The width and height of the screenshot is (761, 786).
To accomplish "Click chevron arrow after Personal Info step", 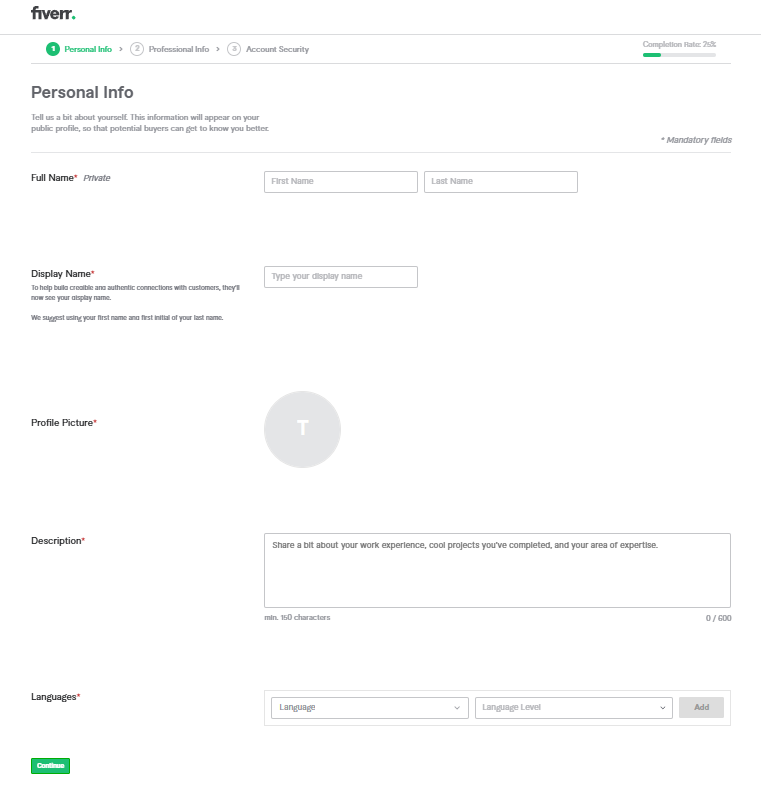I will (121, 49).
